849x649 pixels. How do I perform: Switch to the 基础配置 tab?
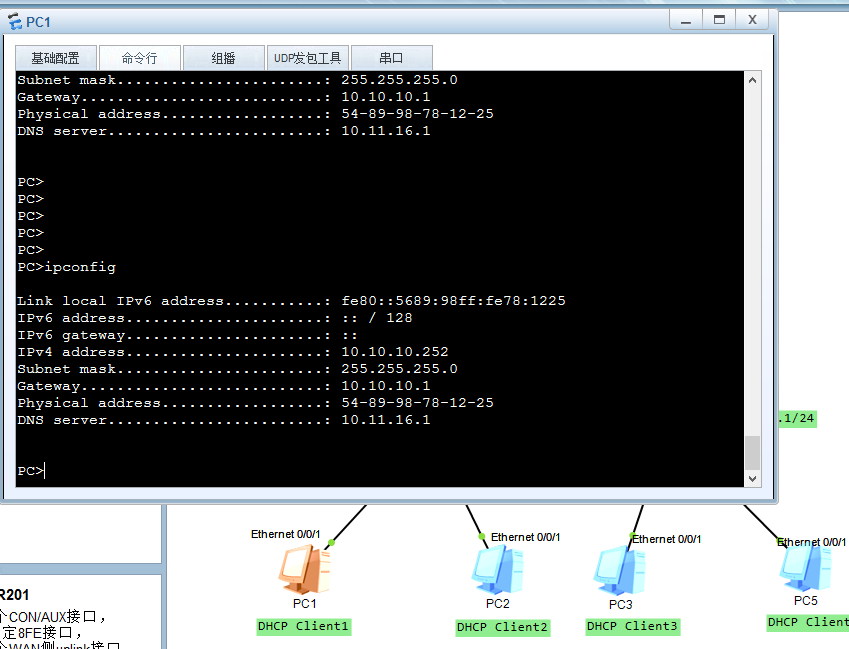55,57
